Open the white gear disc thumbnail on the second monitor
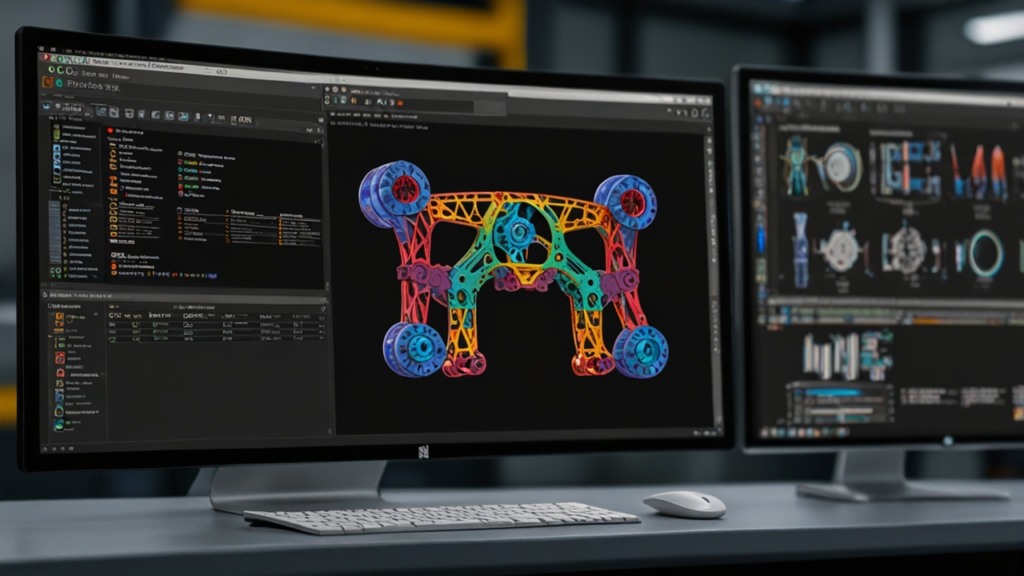1024x576 pixels. [841, 249]
